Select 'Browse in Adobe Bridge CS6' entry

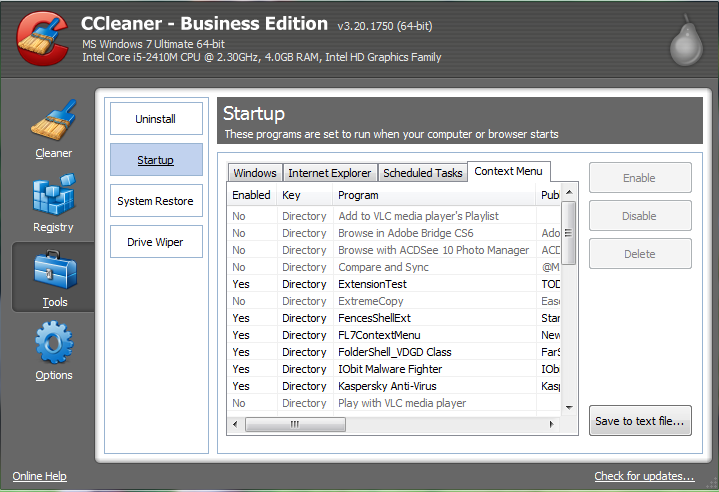coord(394,233)
